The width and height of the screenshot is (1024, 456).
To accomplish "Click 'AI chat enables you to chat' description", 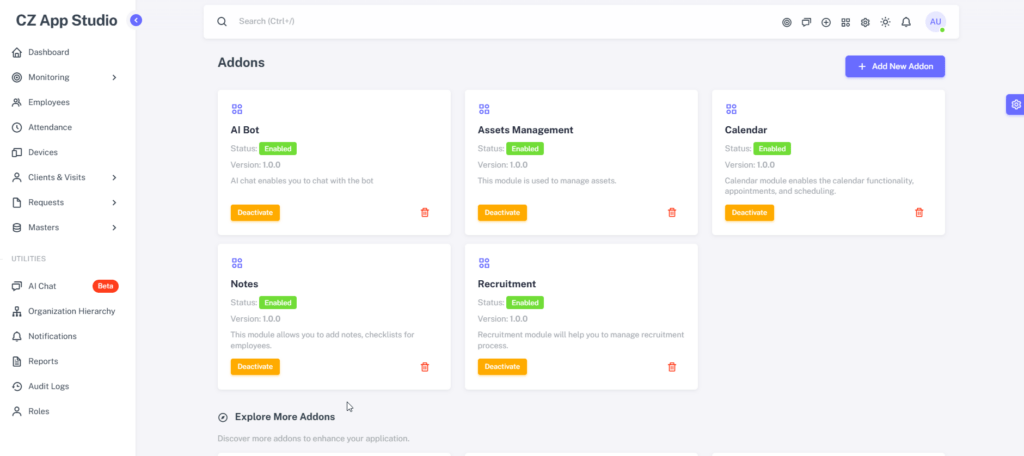I will coord(302,181).
